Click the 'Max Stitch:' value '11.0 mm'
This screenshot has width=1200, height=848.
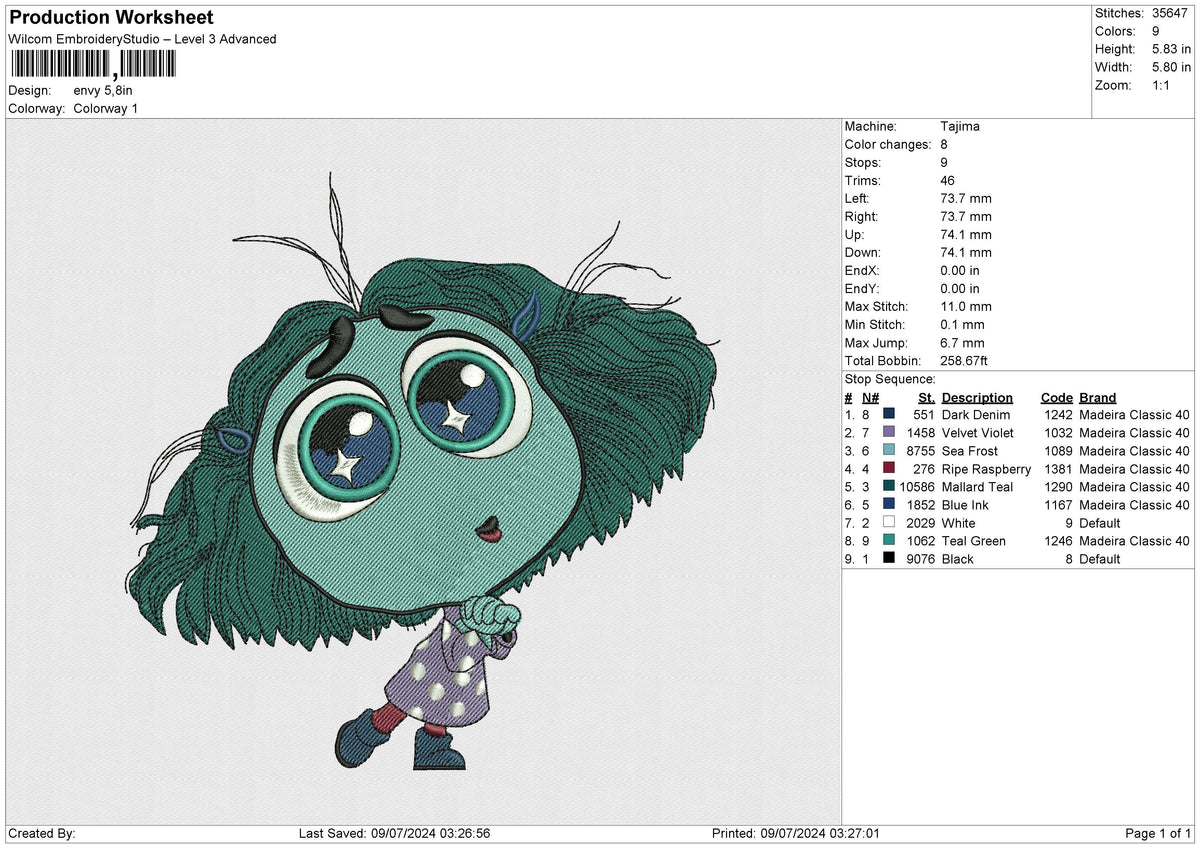[x=966, y=307]
